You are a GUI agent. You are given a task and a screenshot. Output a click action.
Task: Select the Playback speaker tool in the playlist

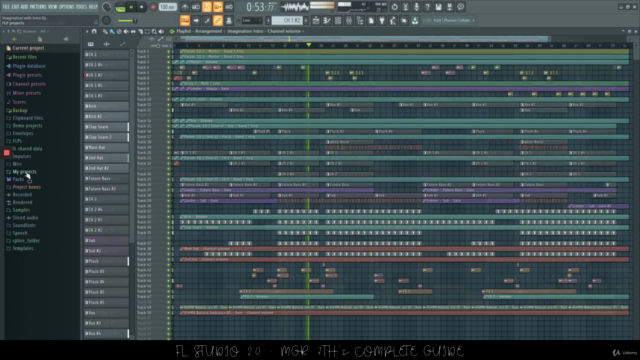161,31
